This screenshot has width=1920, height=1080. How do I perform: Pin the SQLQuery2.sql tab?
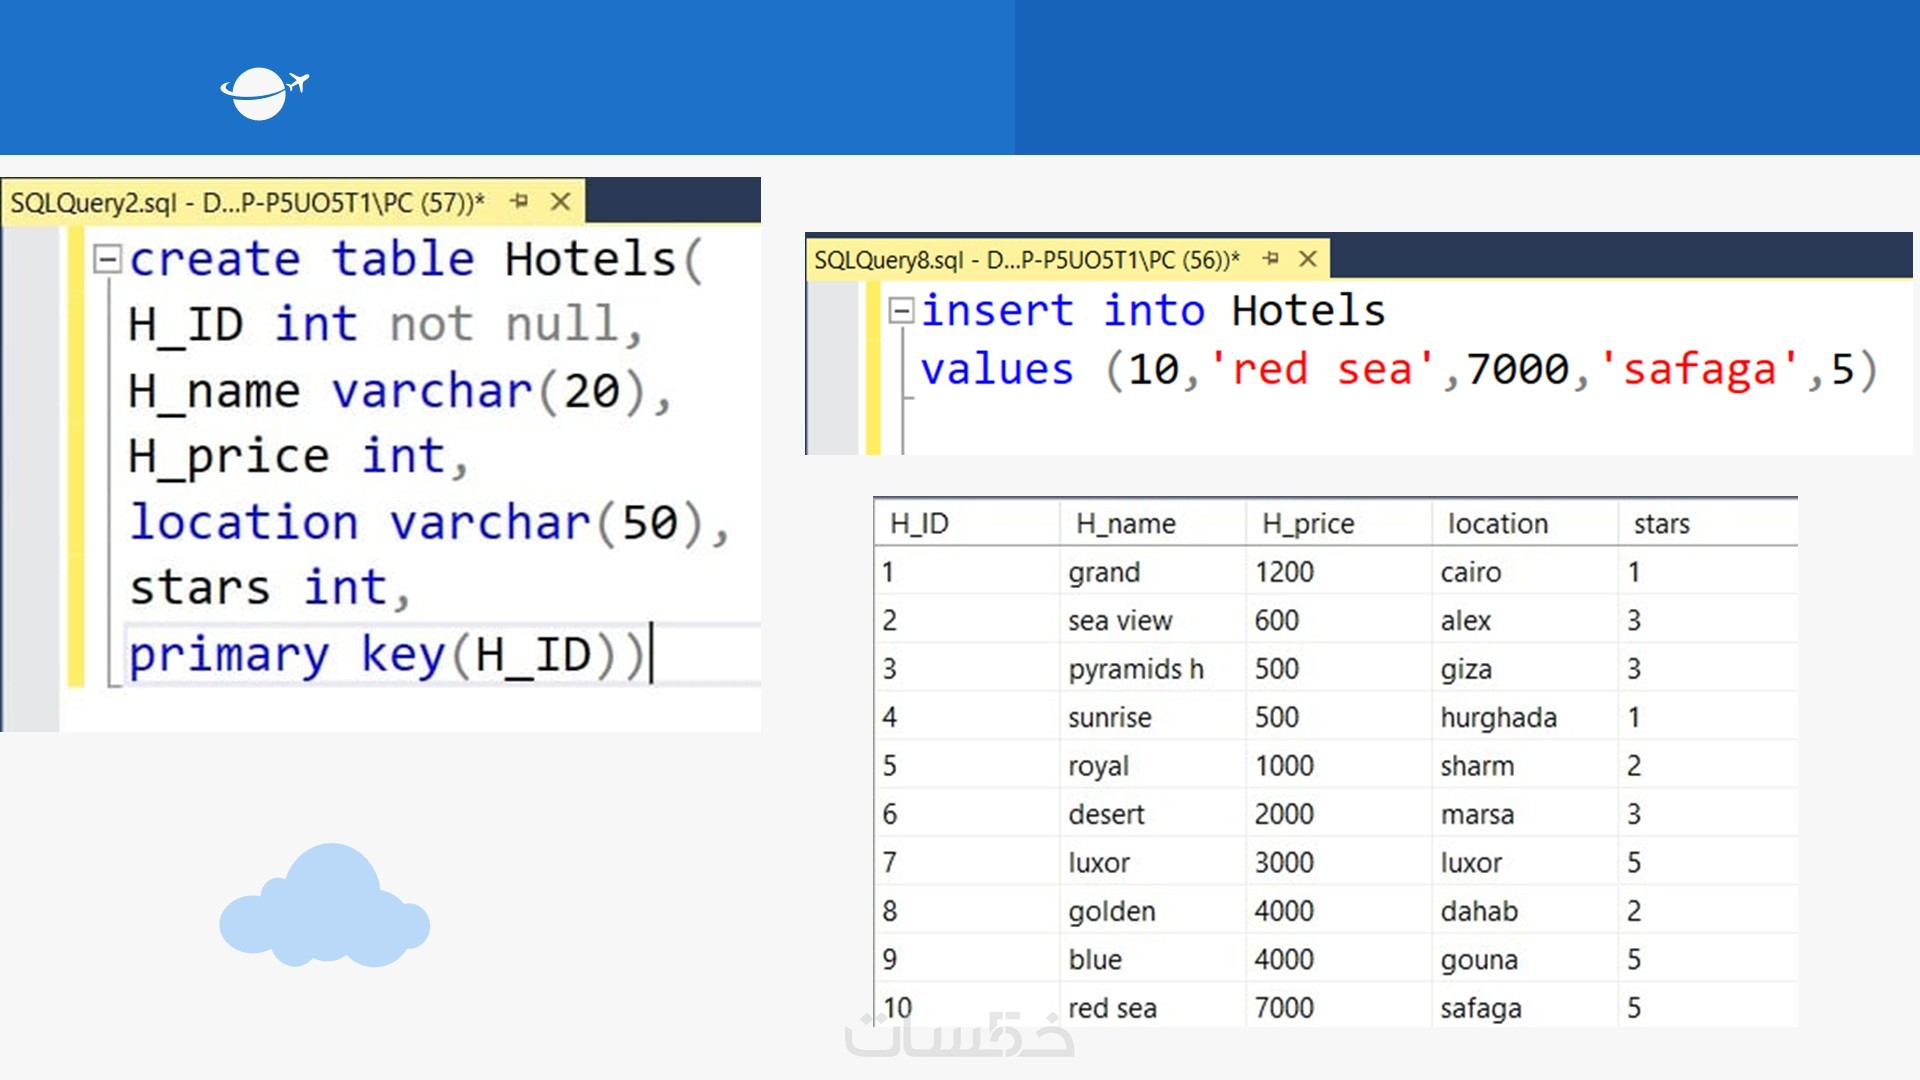519,201
